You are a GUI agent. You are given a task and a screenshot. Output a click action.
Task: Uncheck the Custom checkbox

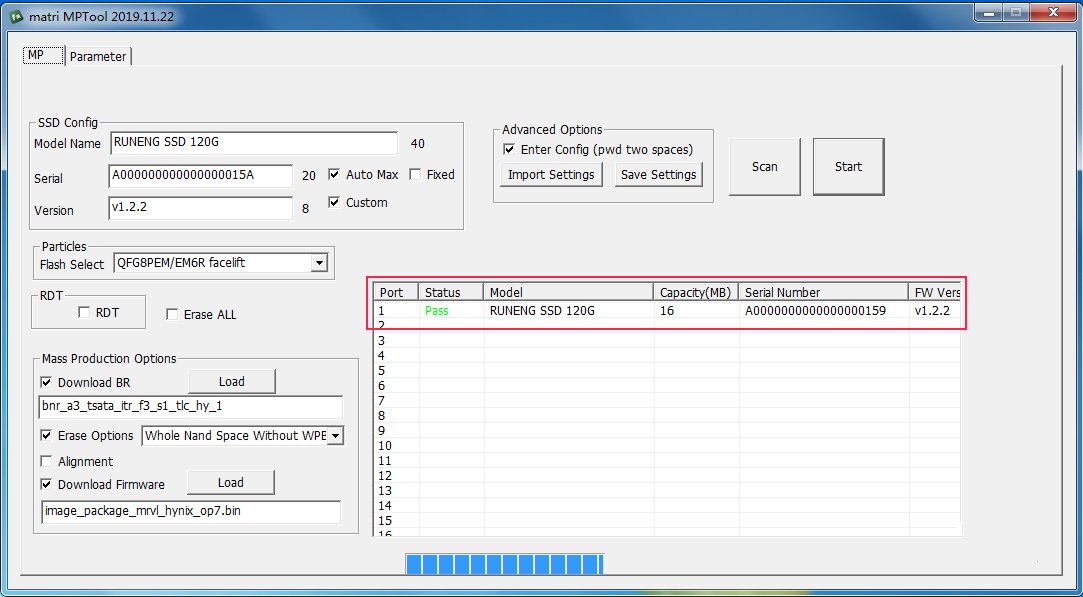[334, 202]
